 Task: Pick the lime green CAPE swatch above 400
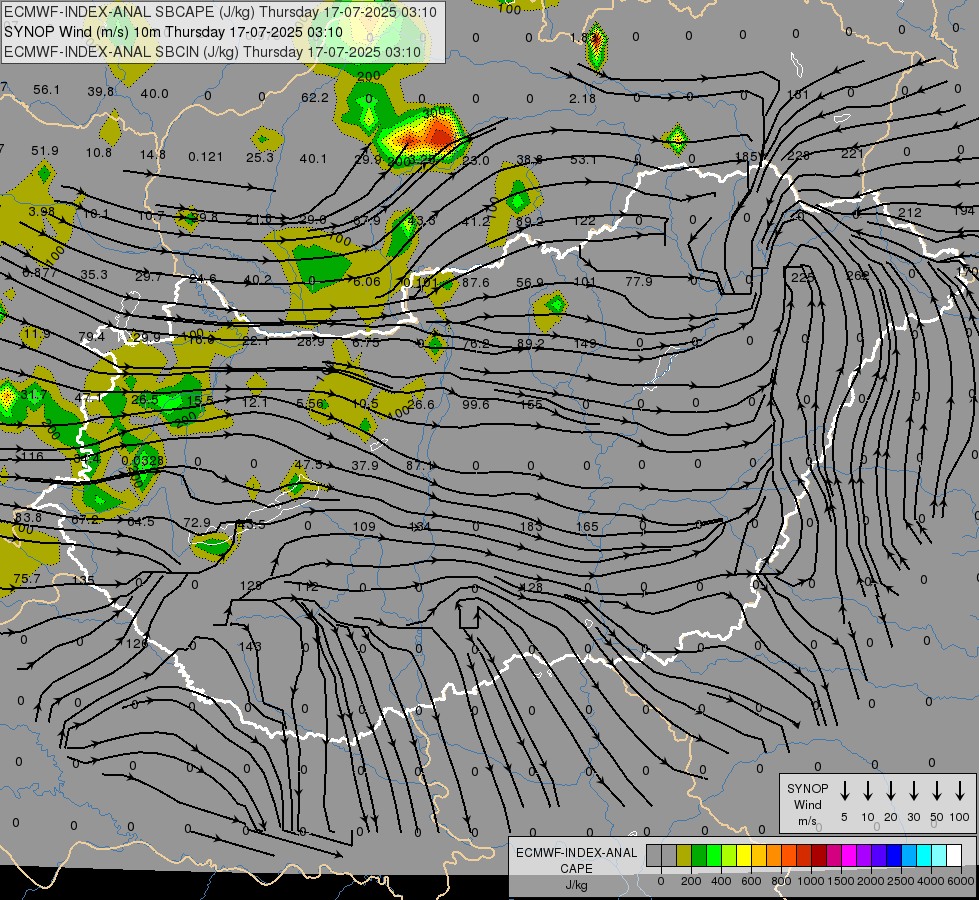point(729,856)
